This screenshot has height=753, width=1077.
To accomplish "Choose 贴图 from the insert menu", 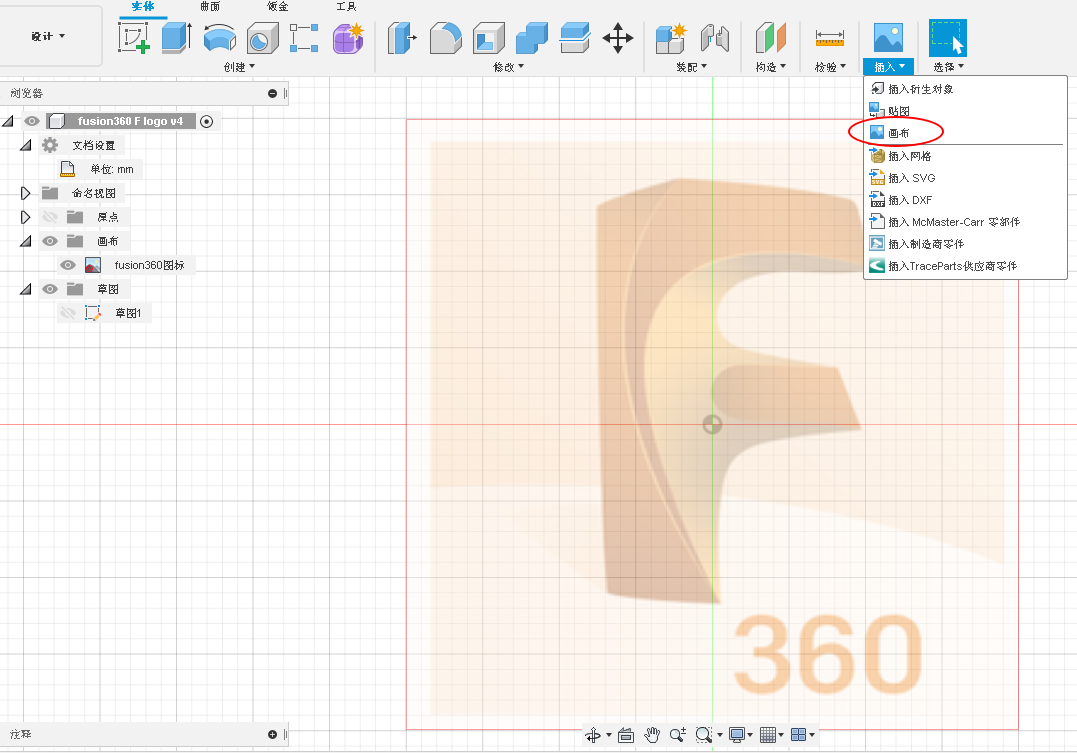I will (965, 111).
